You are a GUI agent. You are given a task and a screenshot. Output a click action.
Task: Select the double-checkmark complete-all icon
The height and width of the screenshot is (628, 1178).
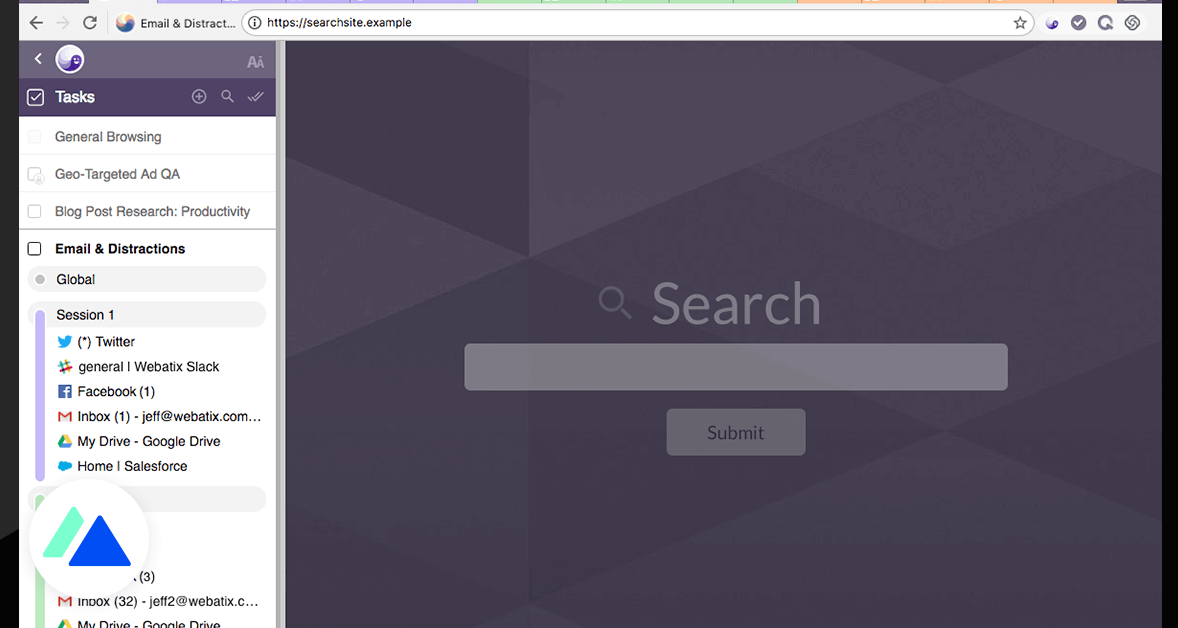click(255, 96)
